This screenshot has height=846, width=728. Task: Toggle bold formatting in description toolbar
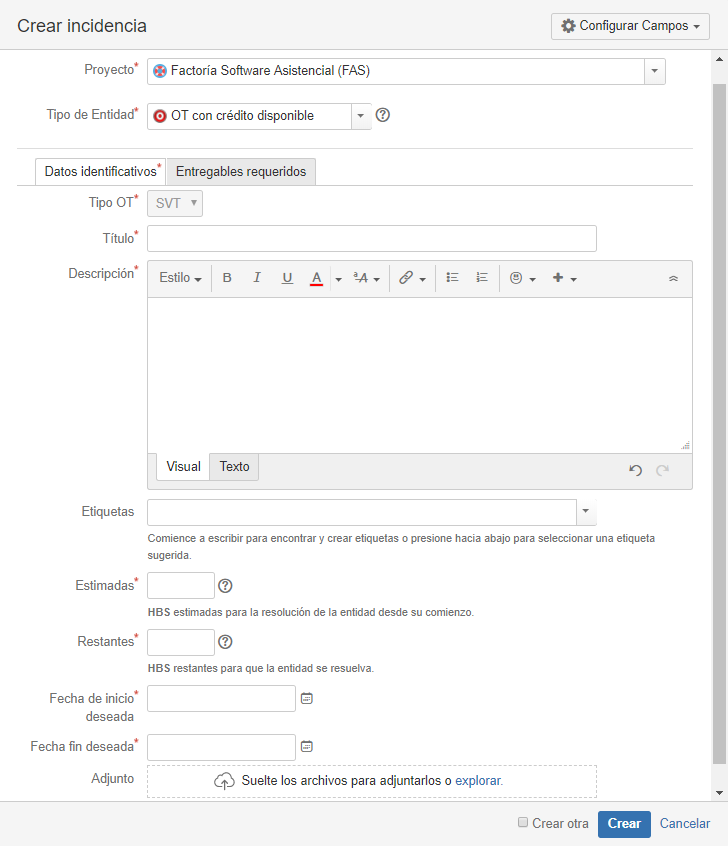pyautogui.click(x=227, y=278)
